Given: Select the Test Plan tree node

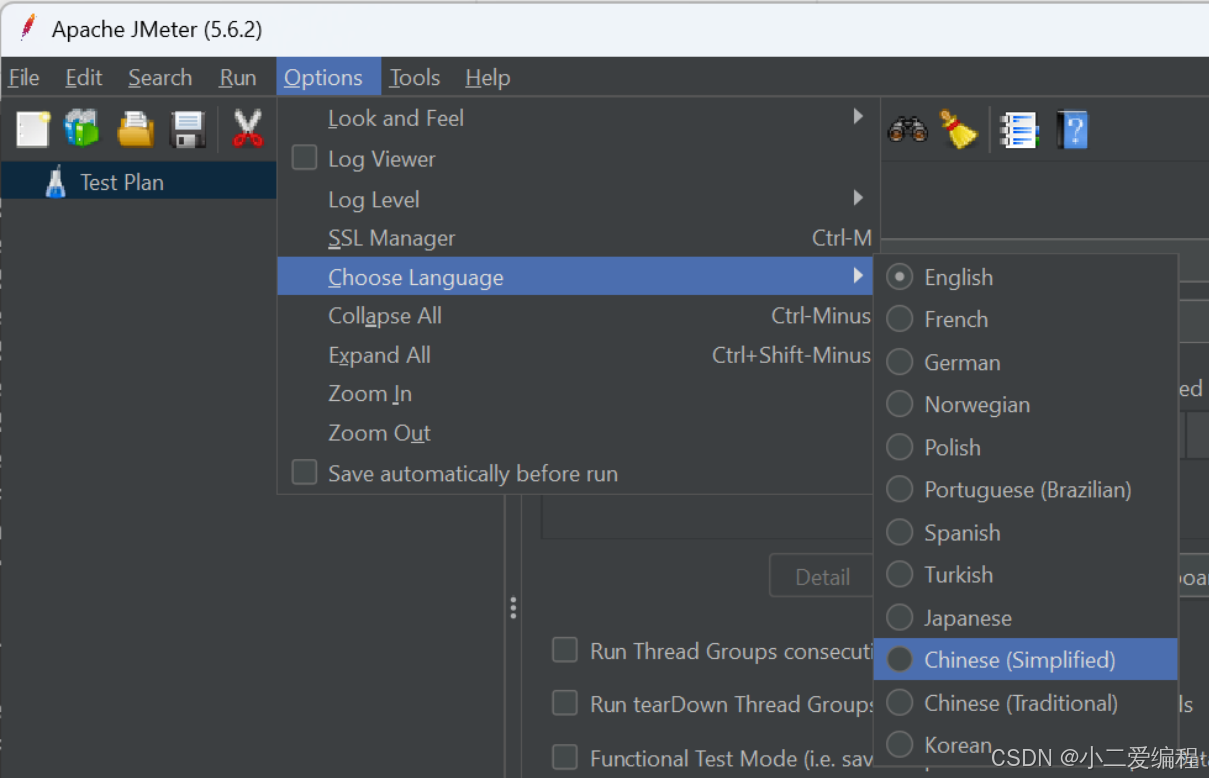Looking at the screenshot, I should [122, 182].
